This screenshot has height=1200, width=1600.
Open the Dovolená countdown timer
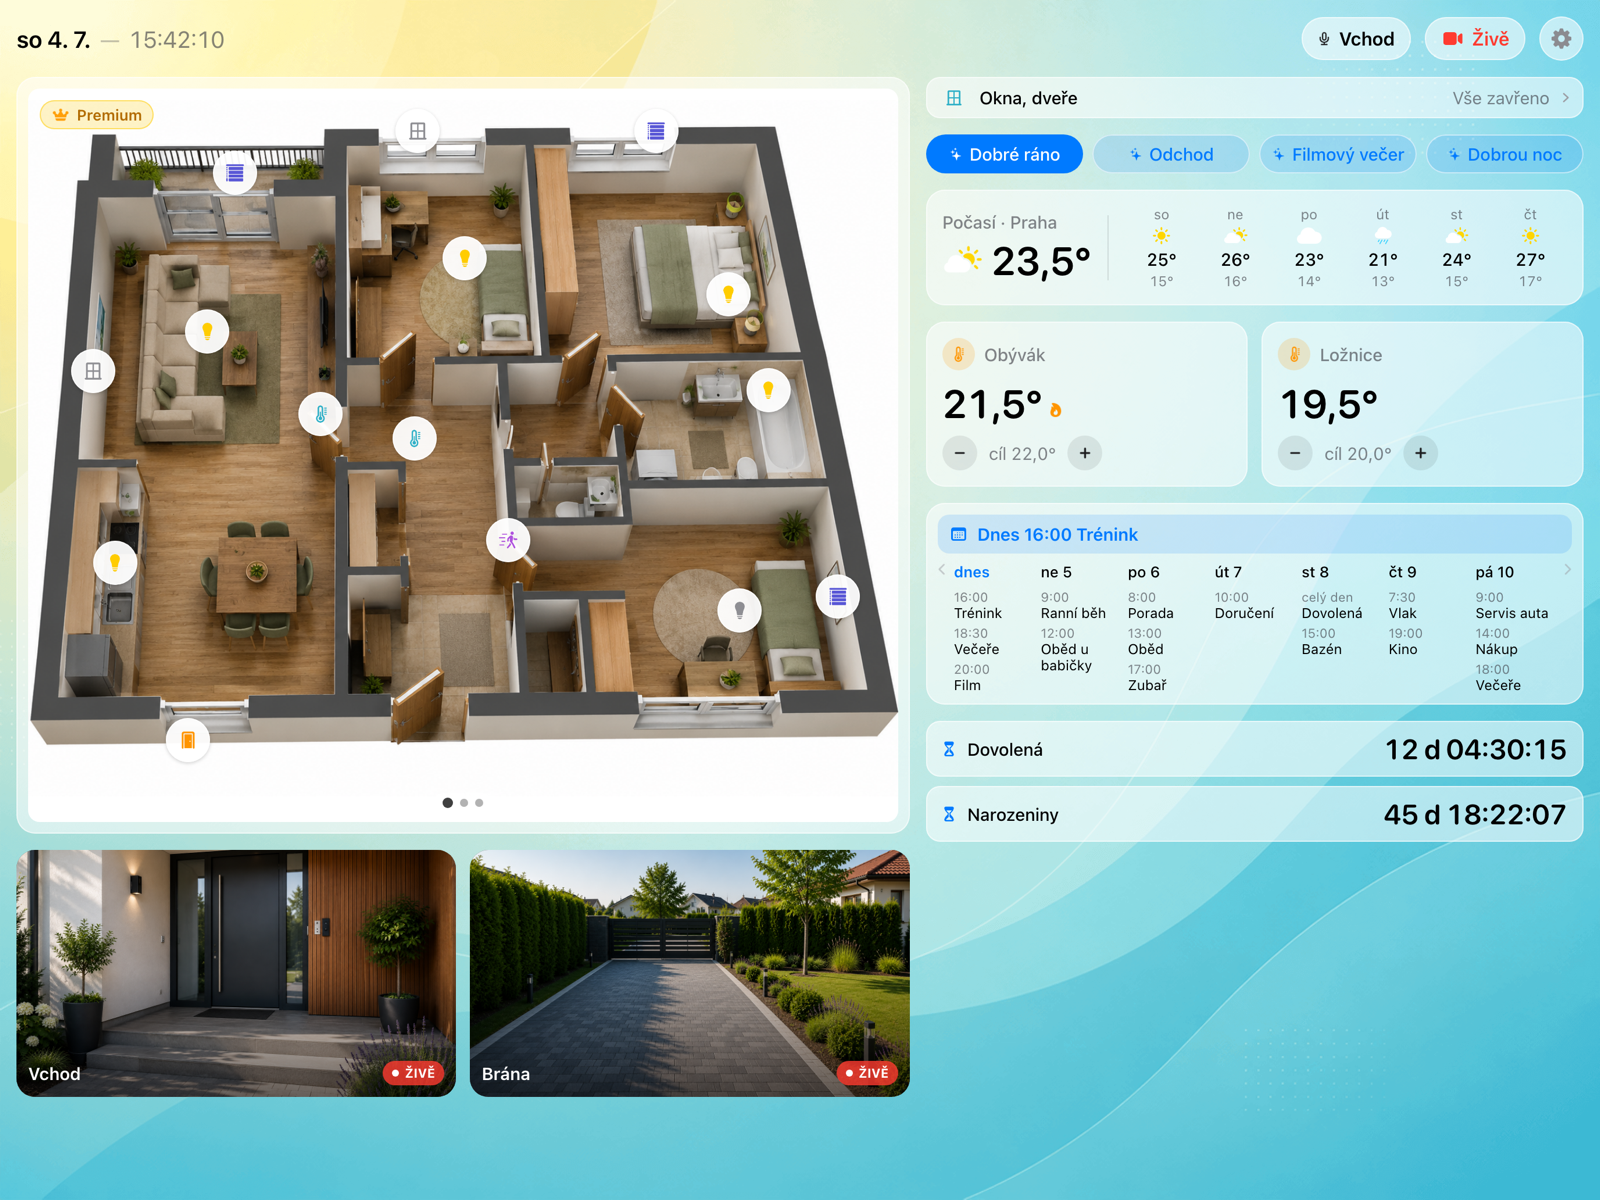(1254, 749)
